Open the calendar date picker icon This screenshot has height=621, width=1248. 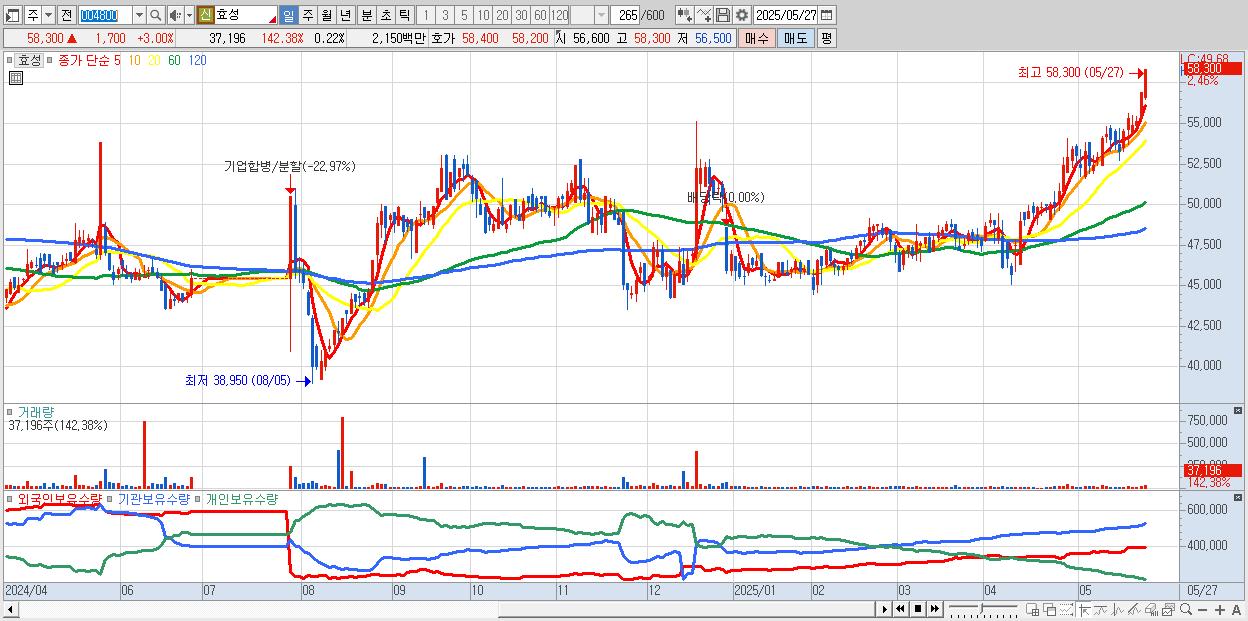coord(827,15)
